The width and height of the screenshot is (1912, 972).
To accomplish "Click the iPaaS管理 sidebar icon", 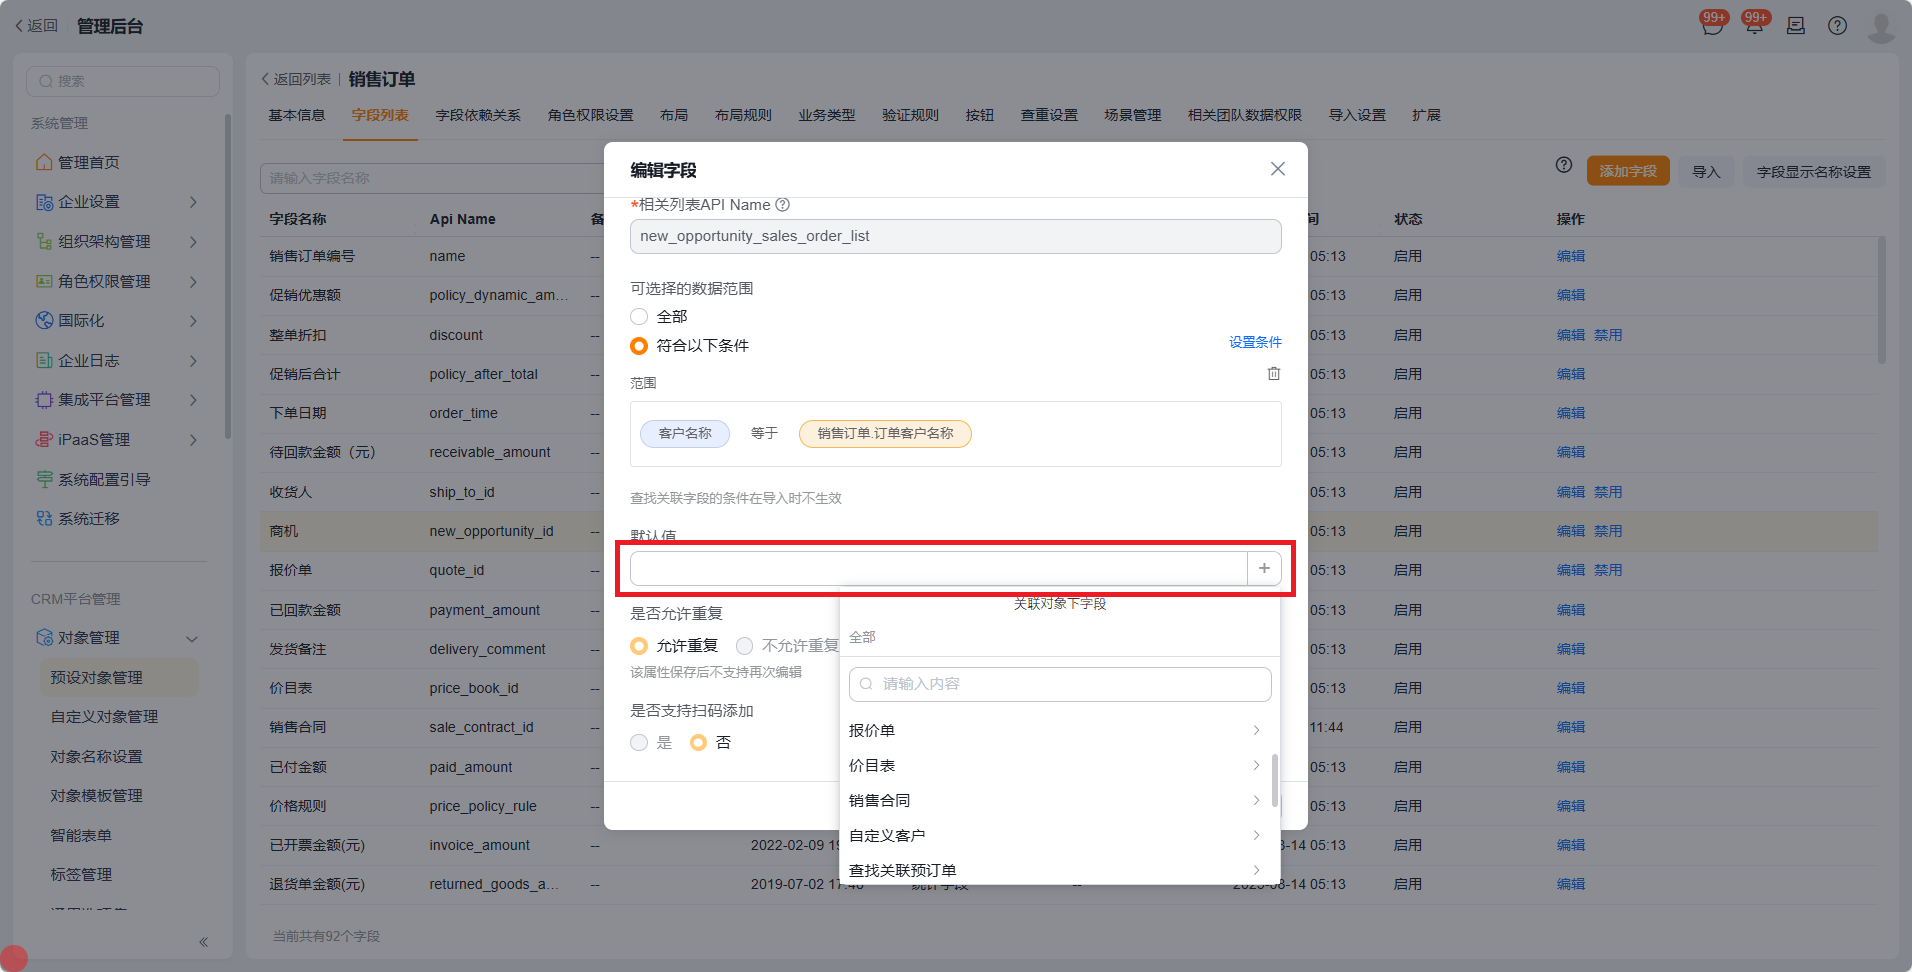I will [x=44, y=439].
